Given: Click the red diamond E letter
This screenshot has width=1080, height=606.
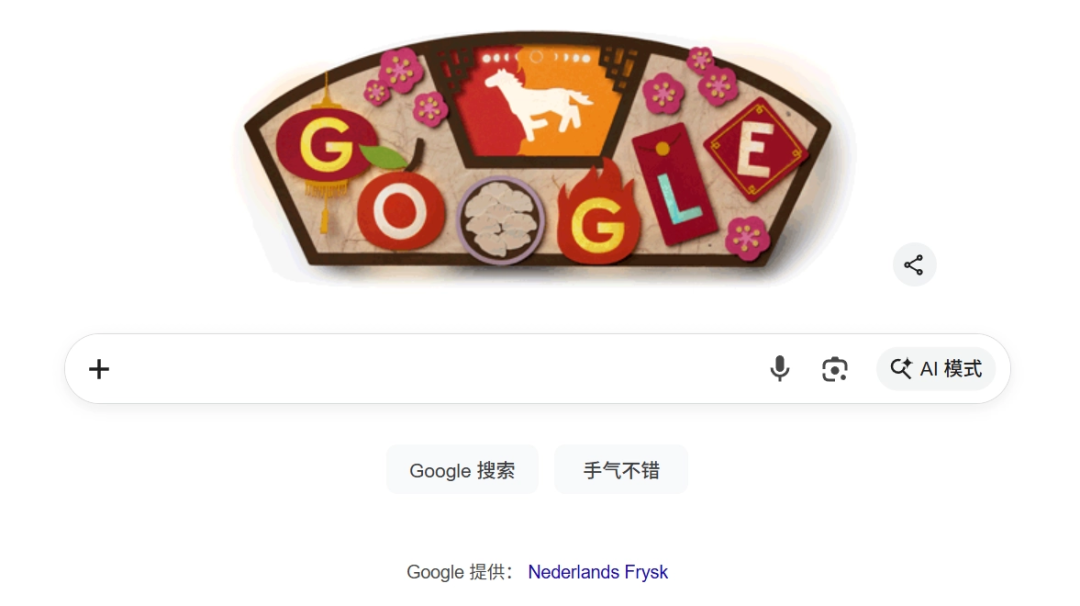Looking at the screenshot, I should 755,149.
